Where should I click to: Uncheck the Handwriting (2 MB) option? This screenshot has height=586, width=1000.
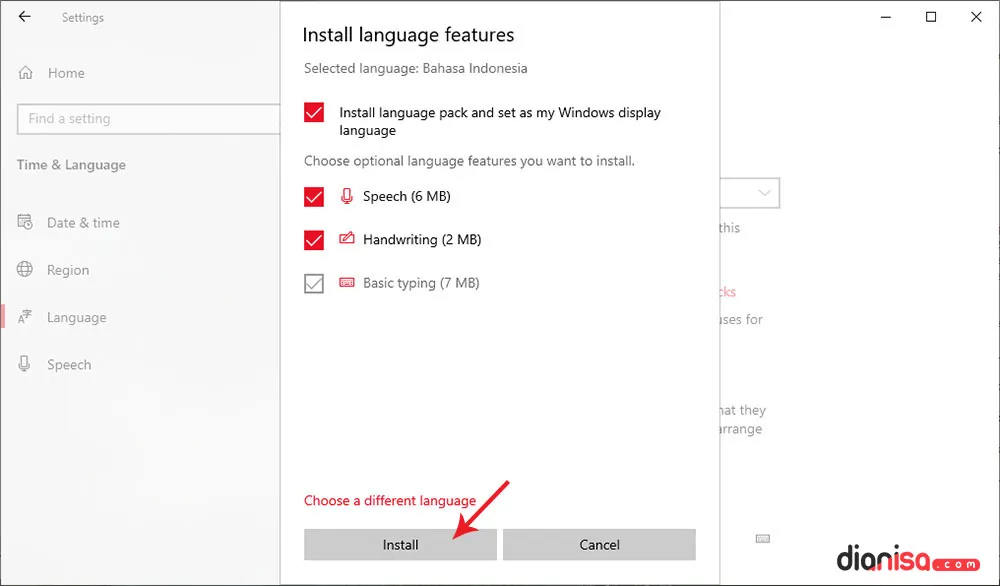(x=313, y=239)
